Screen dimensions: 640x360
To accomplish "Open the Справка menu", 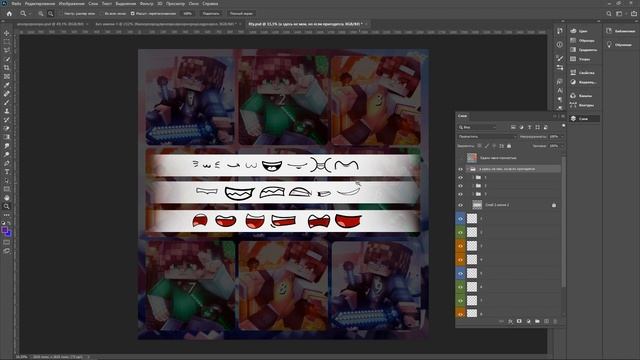I will pos(210,3).
